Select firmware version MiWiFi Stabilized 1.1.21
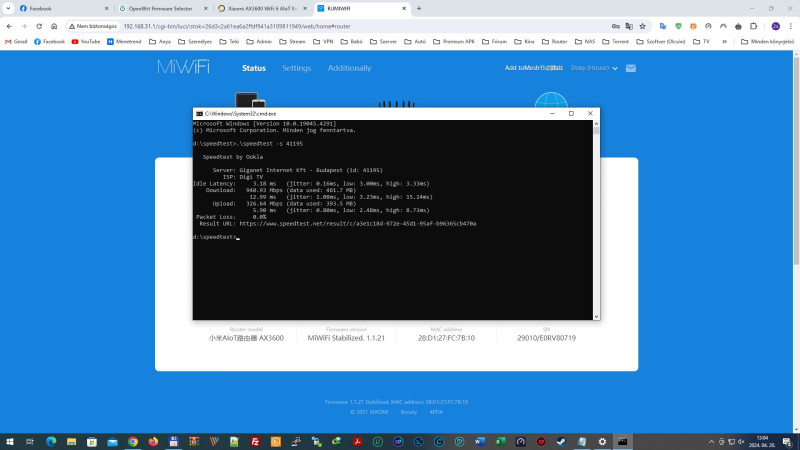The width and height of the screenshot is (800, 450). click(x=346, y=338)
